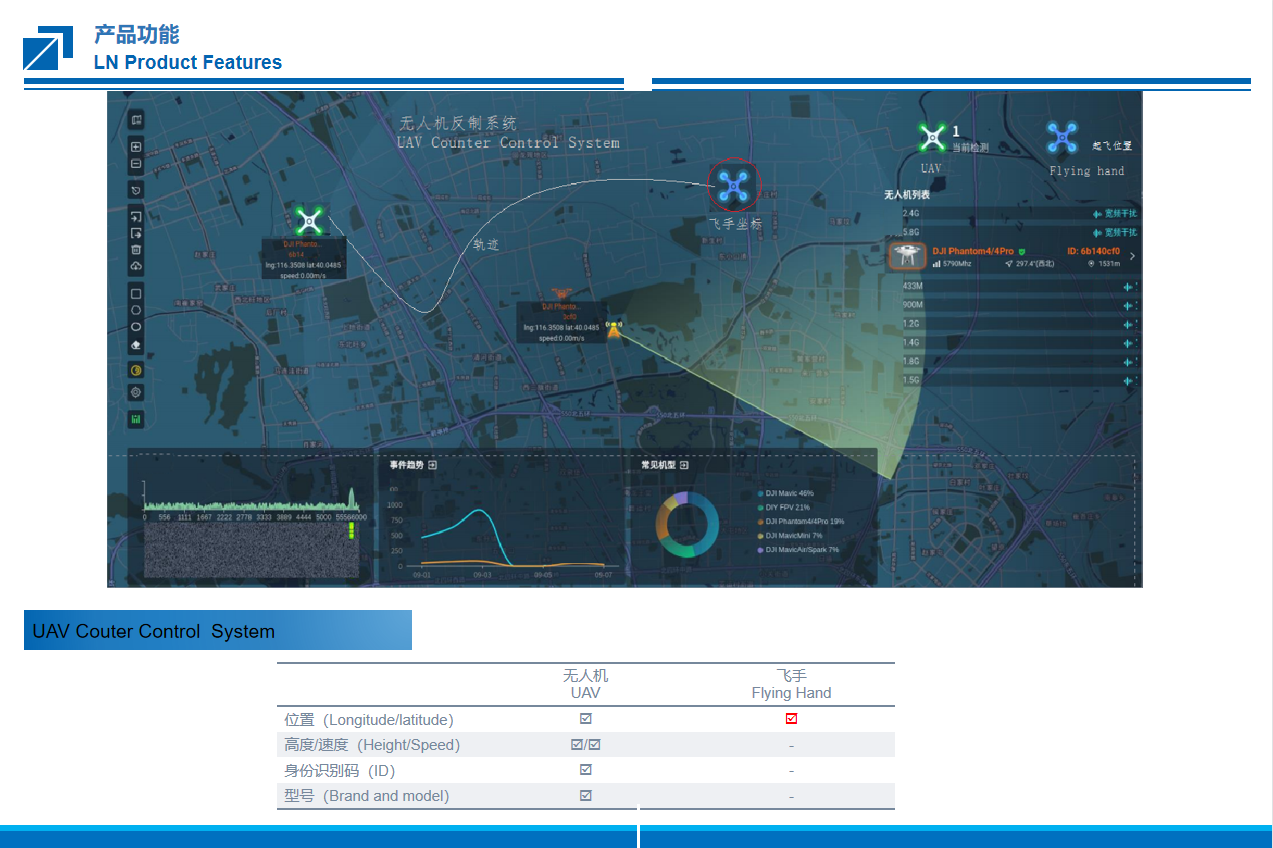Expand DJI Phantom4/4Pro details with chevron

pos(1132,257)
